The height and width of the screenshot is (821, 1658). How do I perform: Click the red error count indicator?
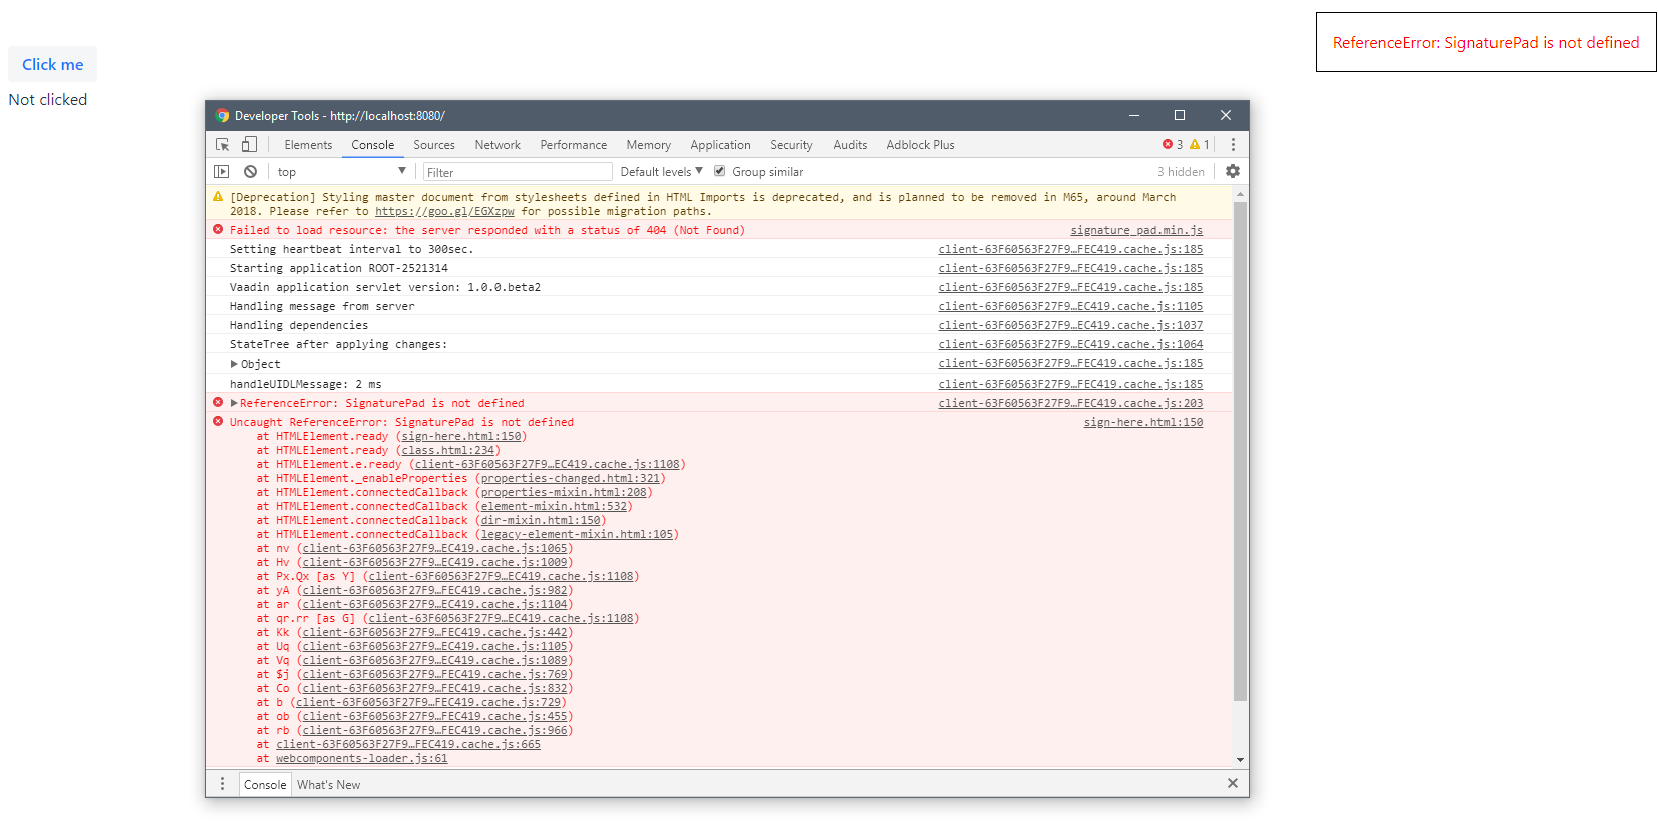(x=1173, y=145)
